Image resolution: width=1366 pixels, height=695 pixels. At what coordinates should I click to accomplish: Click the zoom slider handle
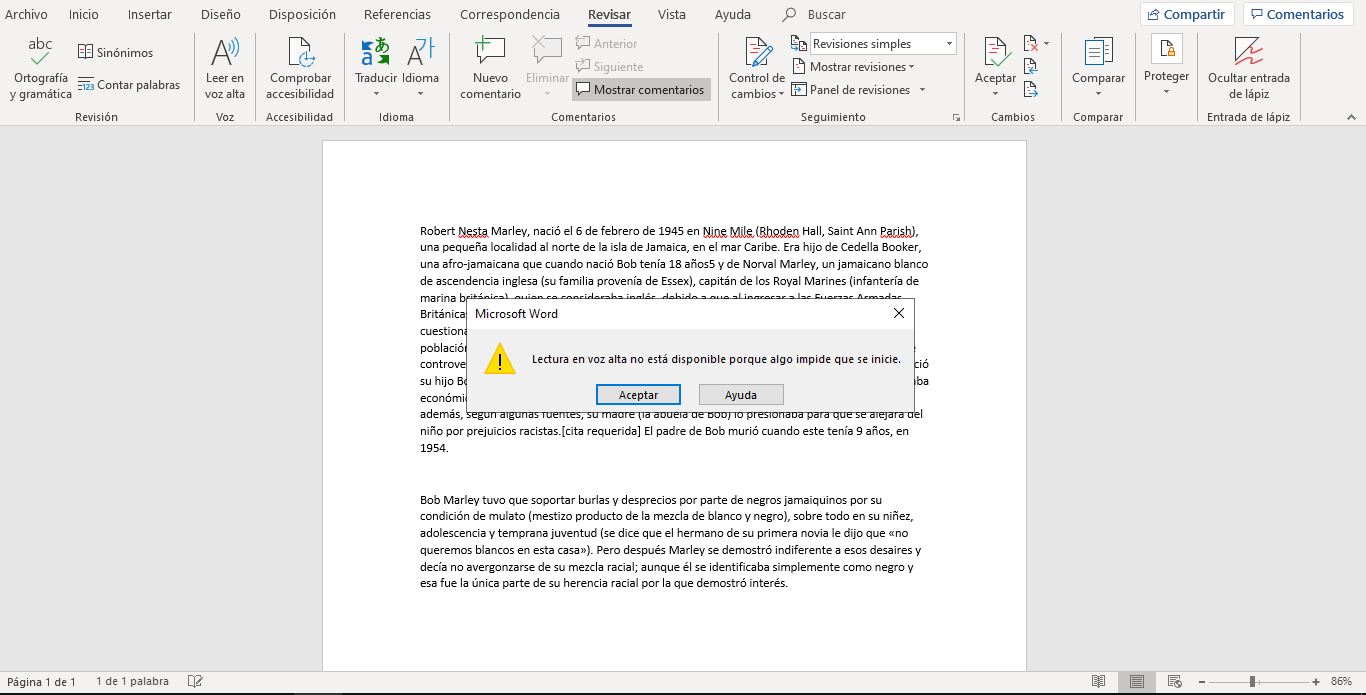pos(1252,681)
